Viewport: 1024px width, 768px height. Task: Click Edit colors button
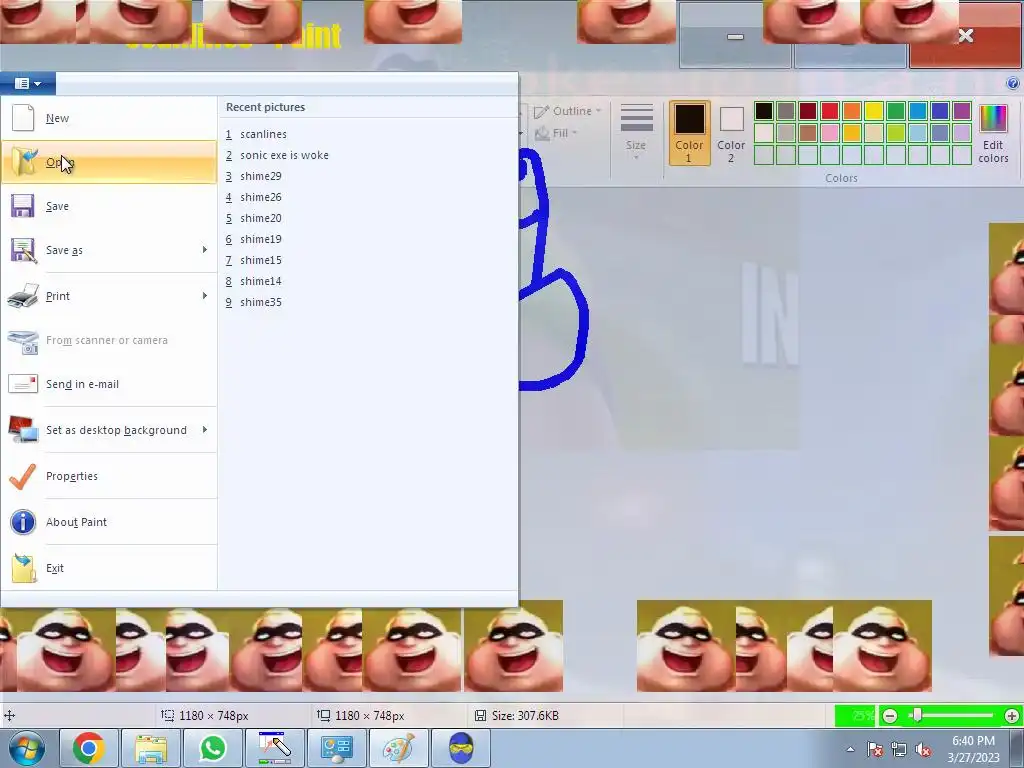click(x=993, y=133)
